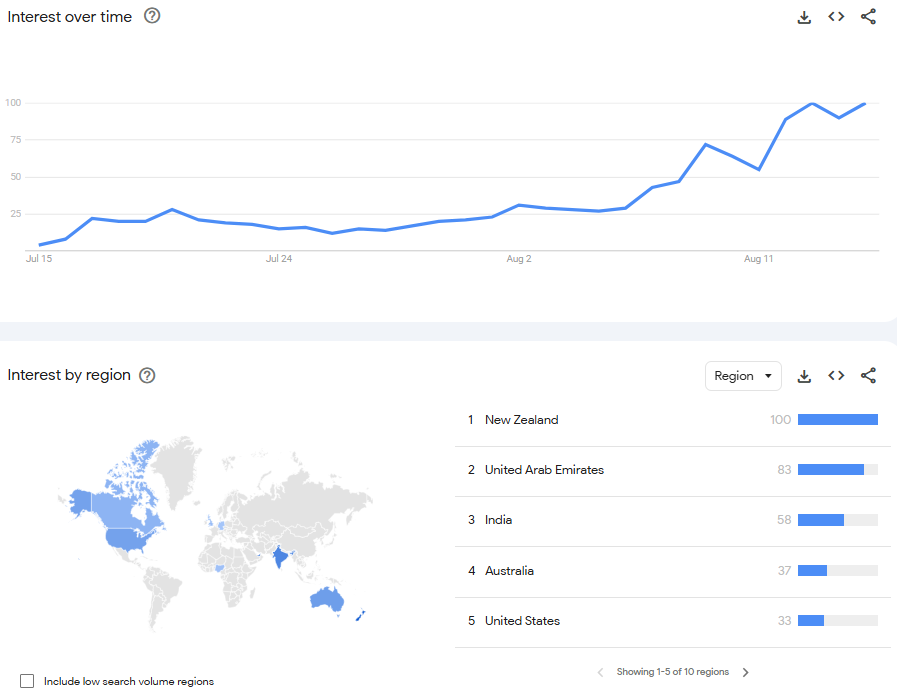Click the chart line peak at far right
This screenshot has height=700, width=897.
[x=864, y=103]
